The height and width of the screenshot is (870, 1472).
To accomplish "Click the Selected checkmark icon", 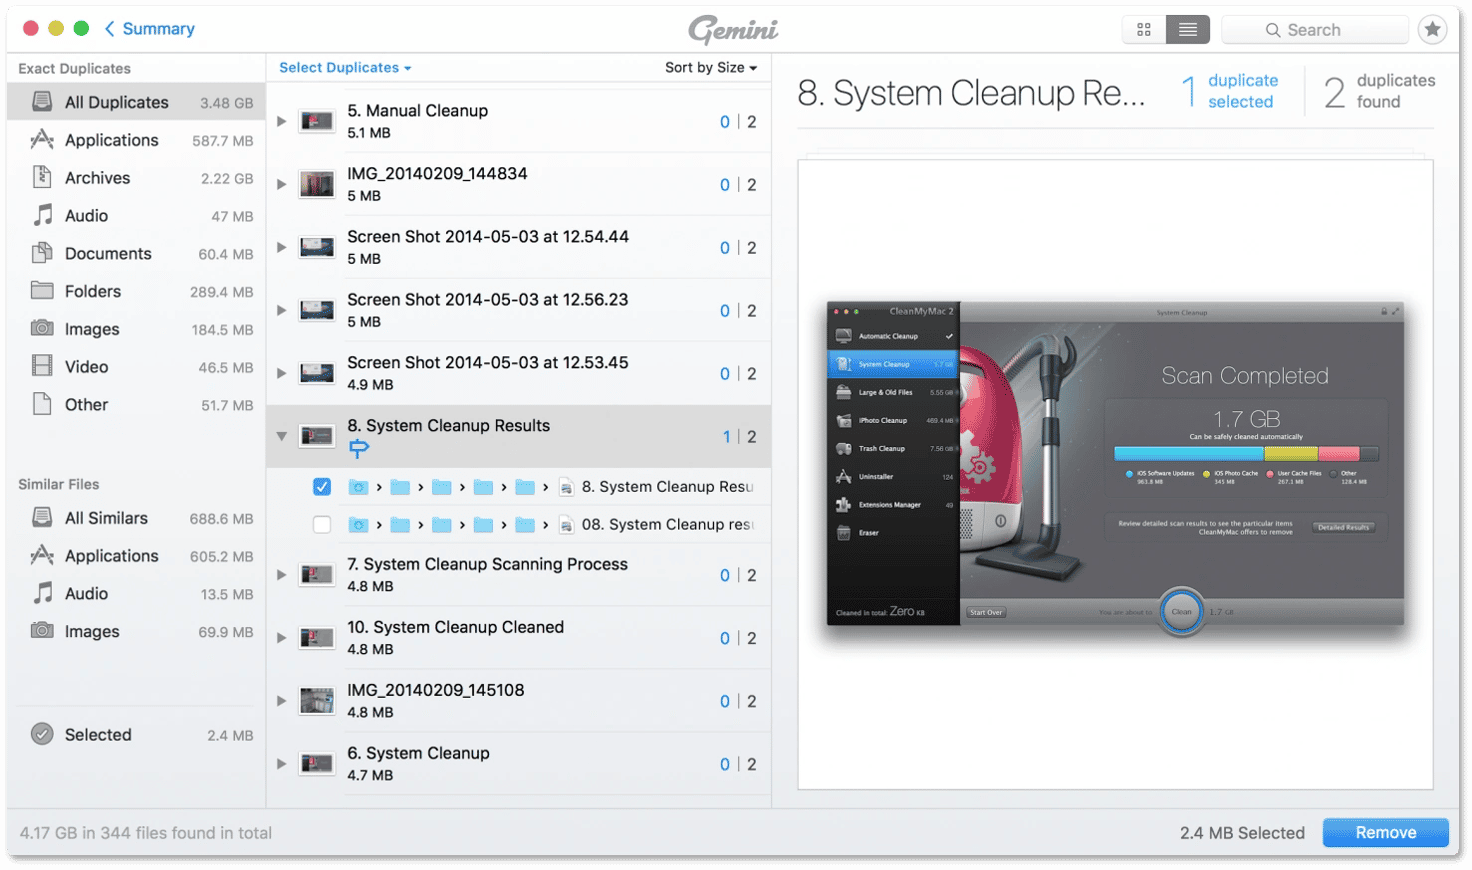I will pyautogui.click(x=42, y=734).
